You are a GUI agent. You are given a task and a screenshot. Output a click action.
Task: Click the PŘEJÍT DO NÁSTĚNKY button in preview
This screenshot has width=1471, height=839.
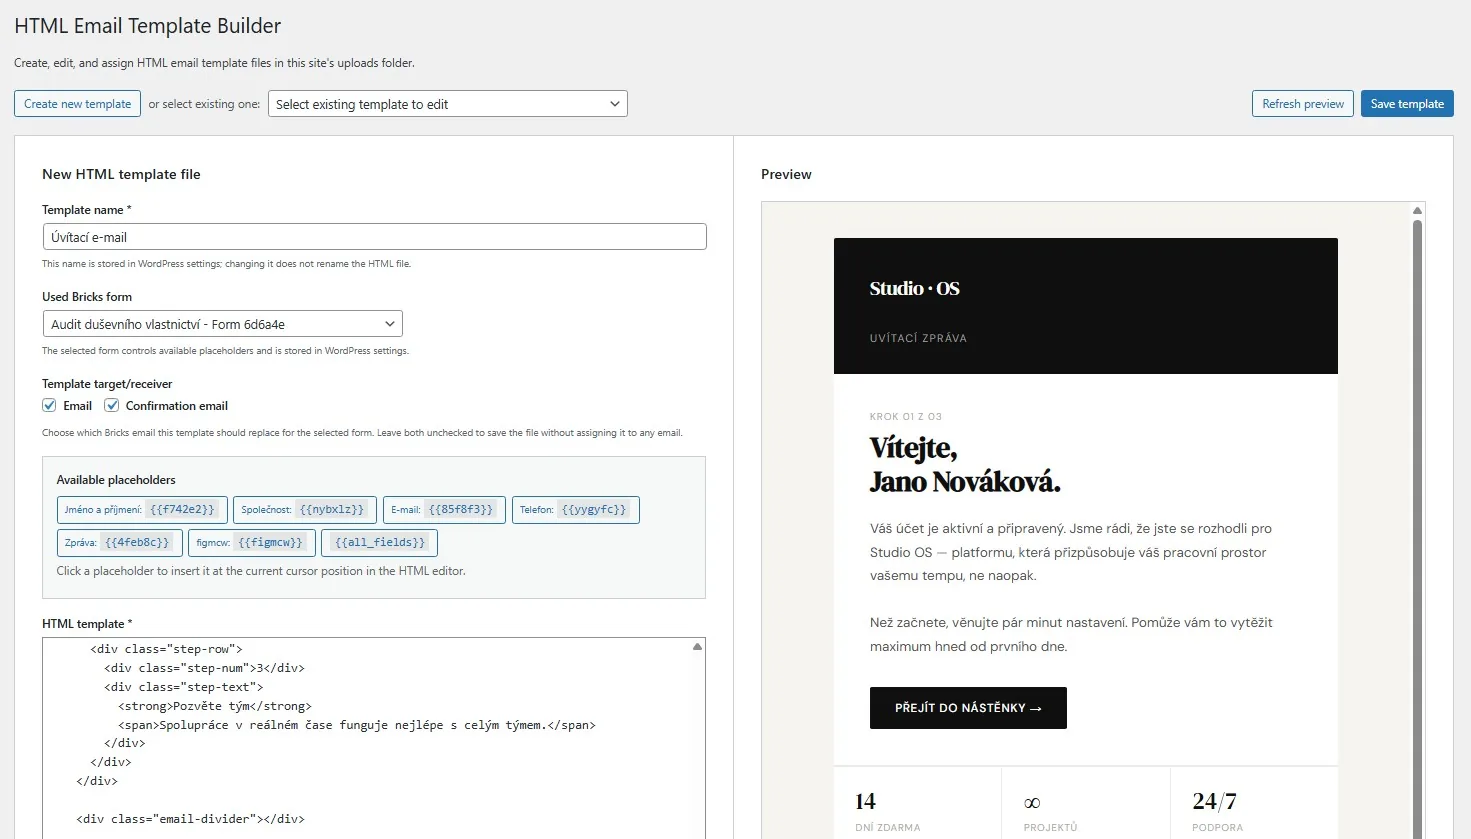point(968,708)
